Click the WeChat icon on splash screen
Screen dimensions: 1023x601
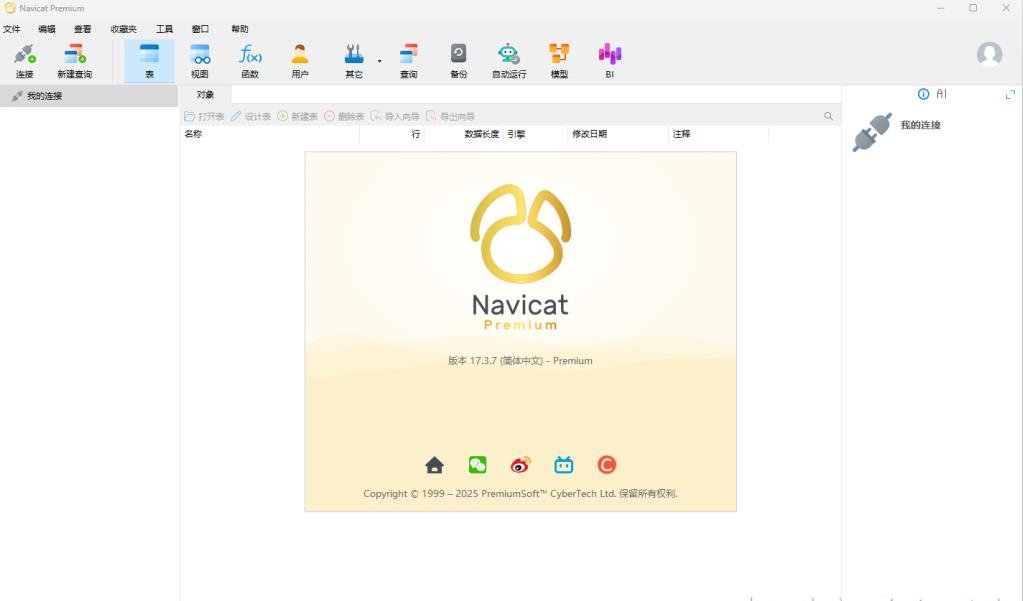[x=478, y=465]
